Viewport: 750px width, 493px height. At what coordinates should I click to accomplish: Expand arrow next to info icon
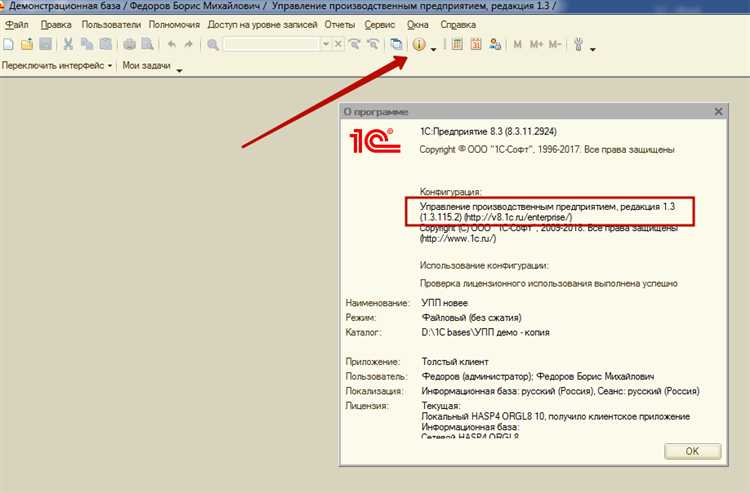pos(434,49)
